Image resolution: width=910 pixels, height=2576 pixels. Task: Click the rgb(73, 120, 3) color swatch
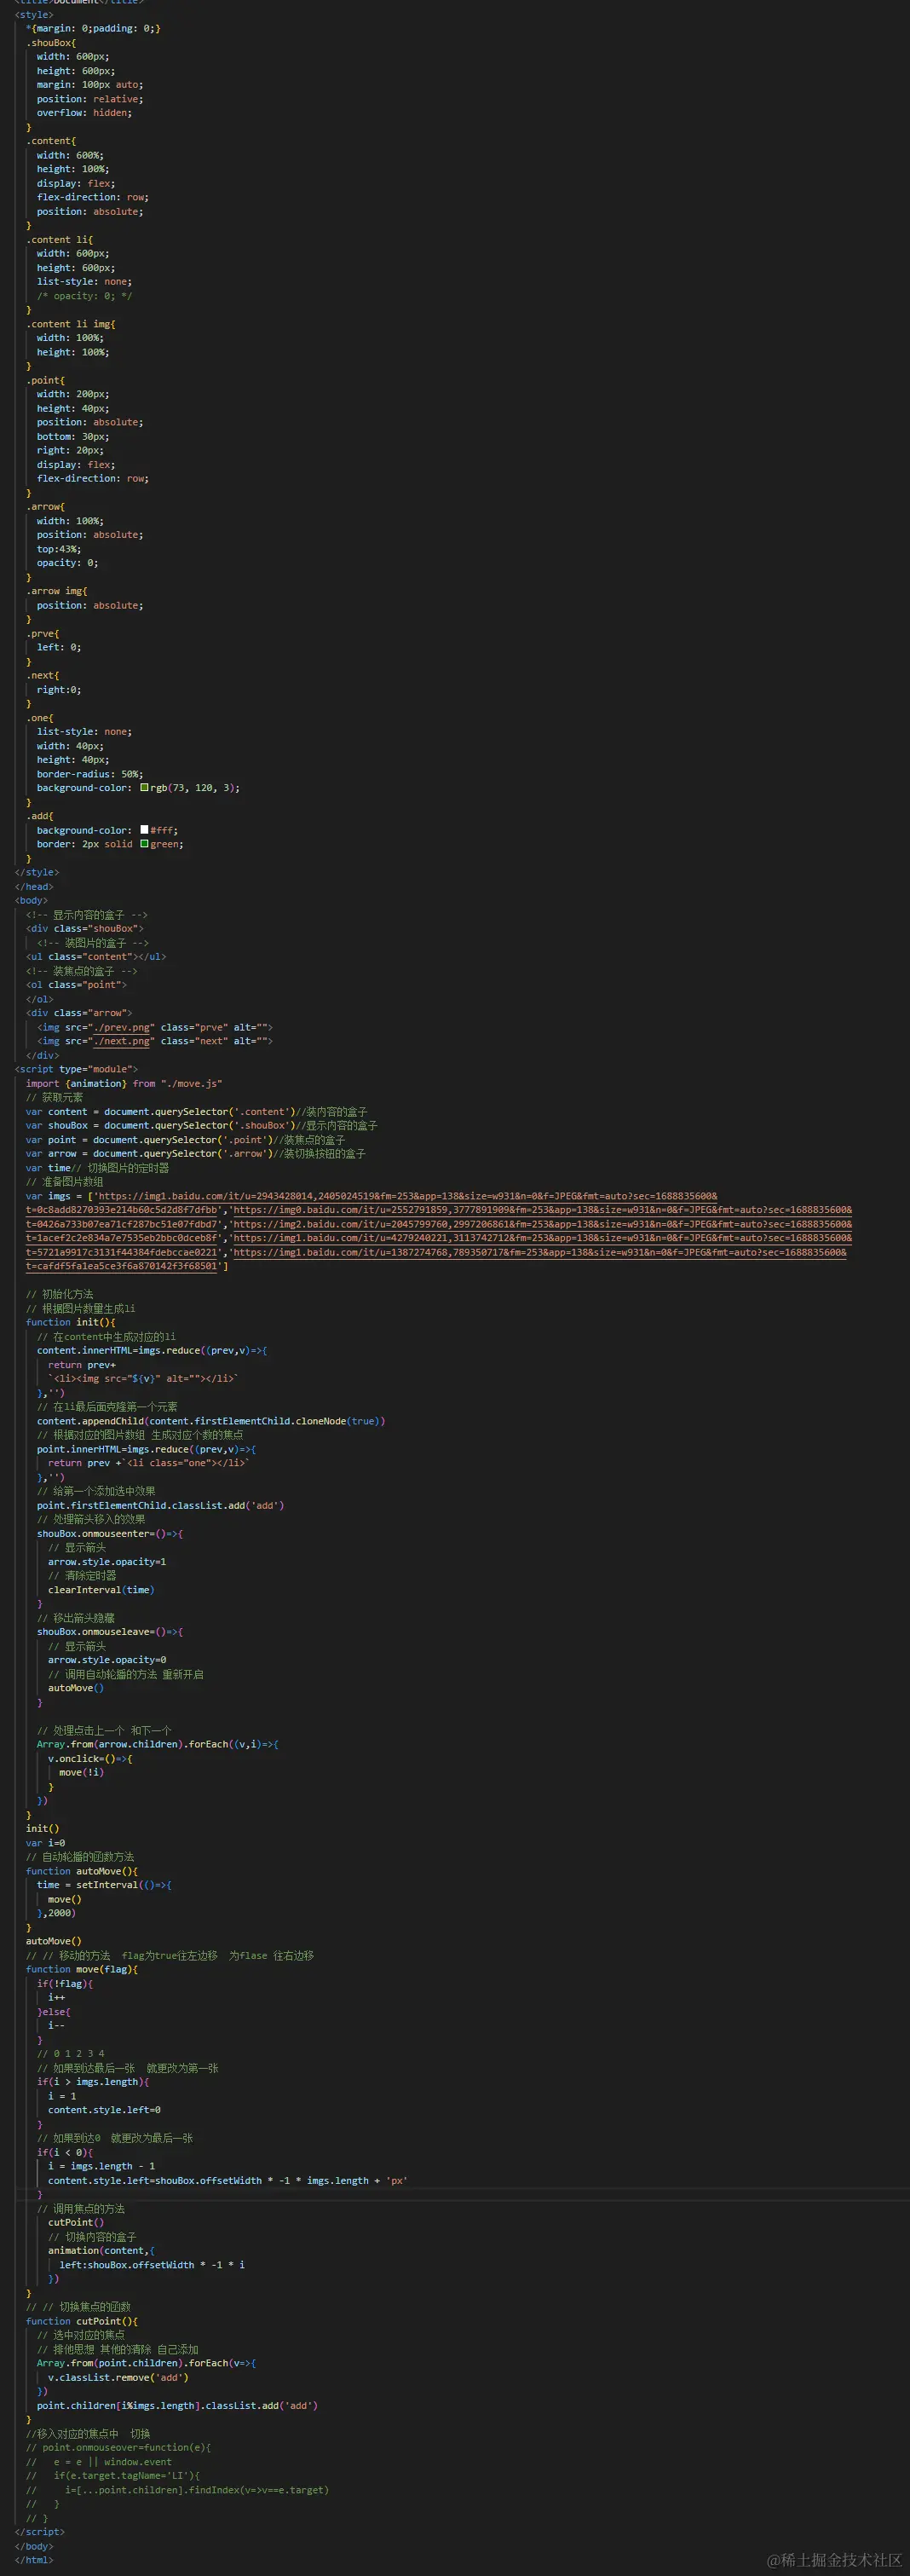click(x=144, y=788)
